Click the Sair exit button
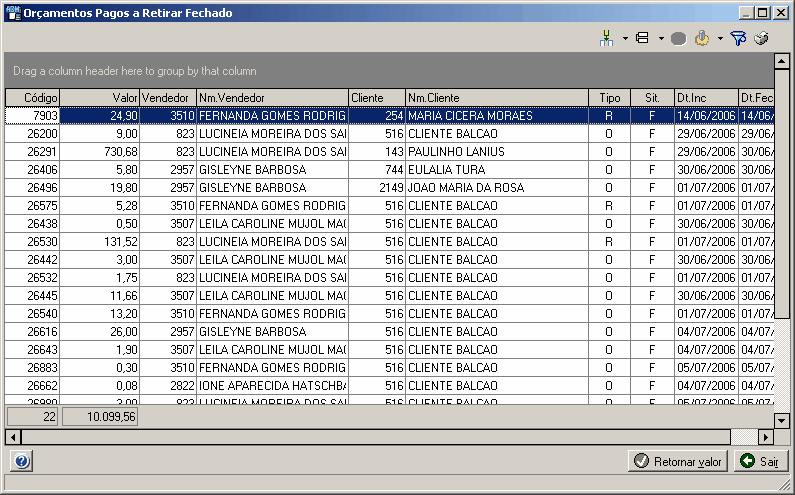 tap(760, 461)
